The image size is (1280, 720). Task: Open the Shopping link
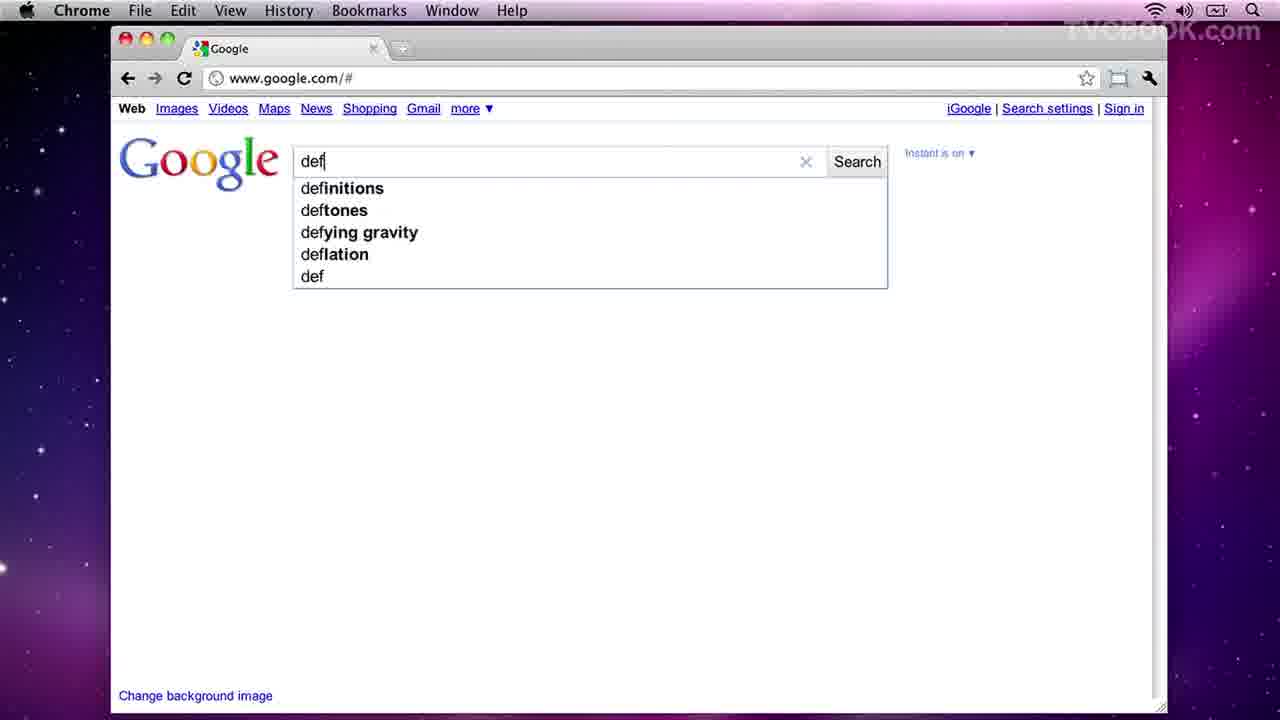(x=370, y=108)
